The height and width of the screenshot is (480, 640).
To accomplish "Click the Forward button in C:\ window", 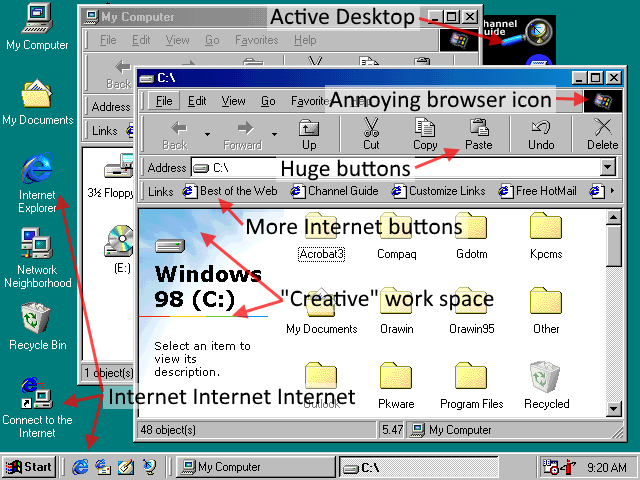I will pyautogui.click(x=243, y=135).
